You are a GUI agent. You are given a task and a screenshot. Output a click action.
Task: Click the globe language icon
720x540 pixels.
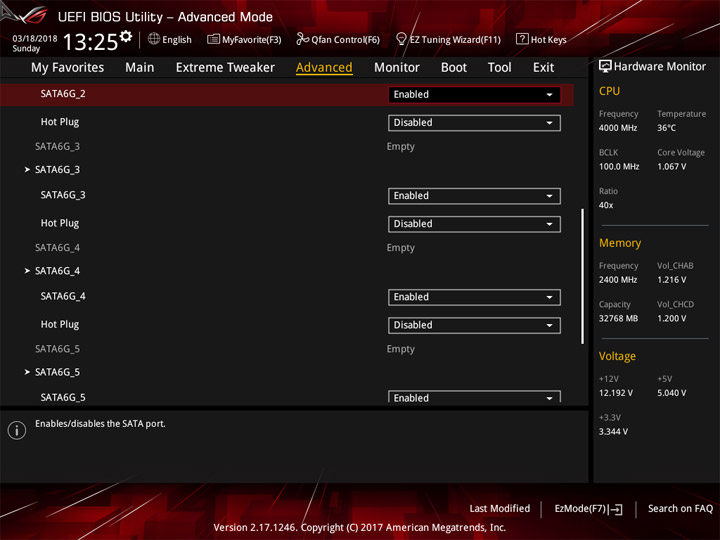click(x=154, y=39)
